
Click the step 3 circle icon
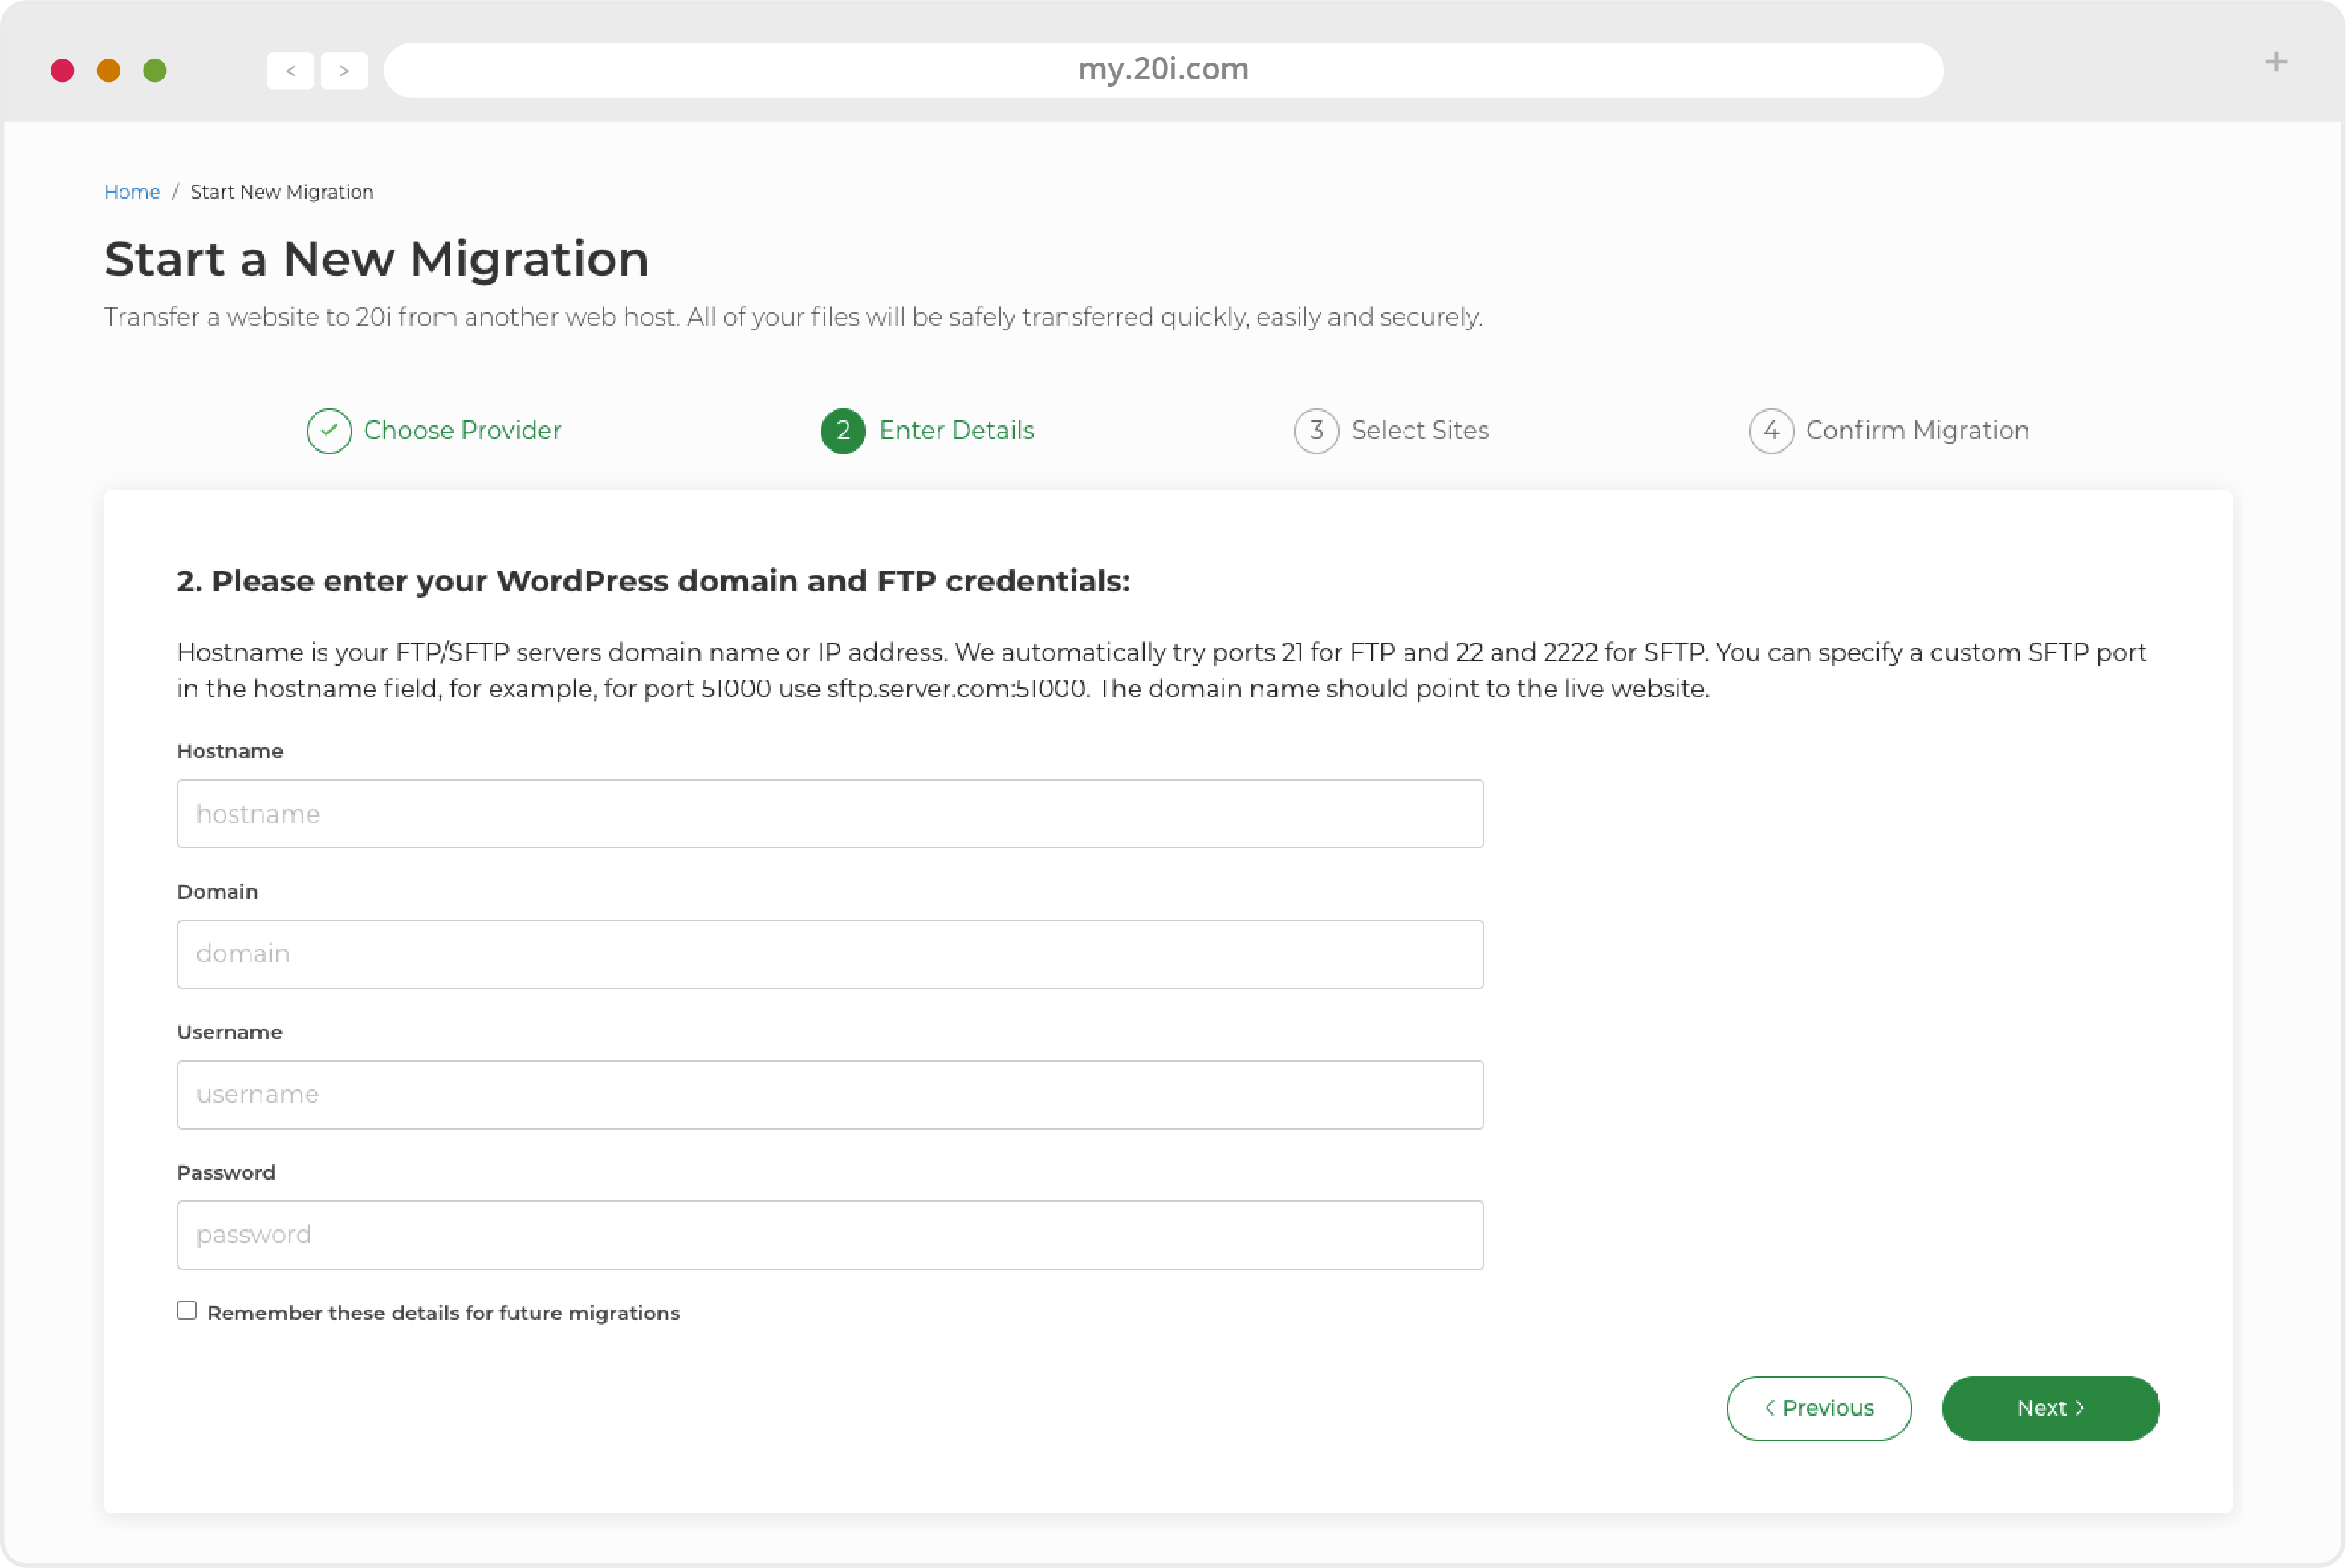click(1315, 430)
